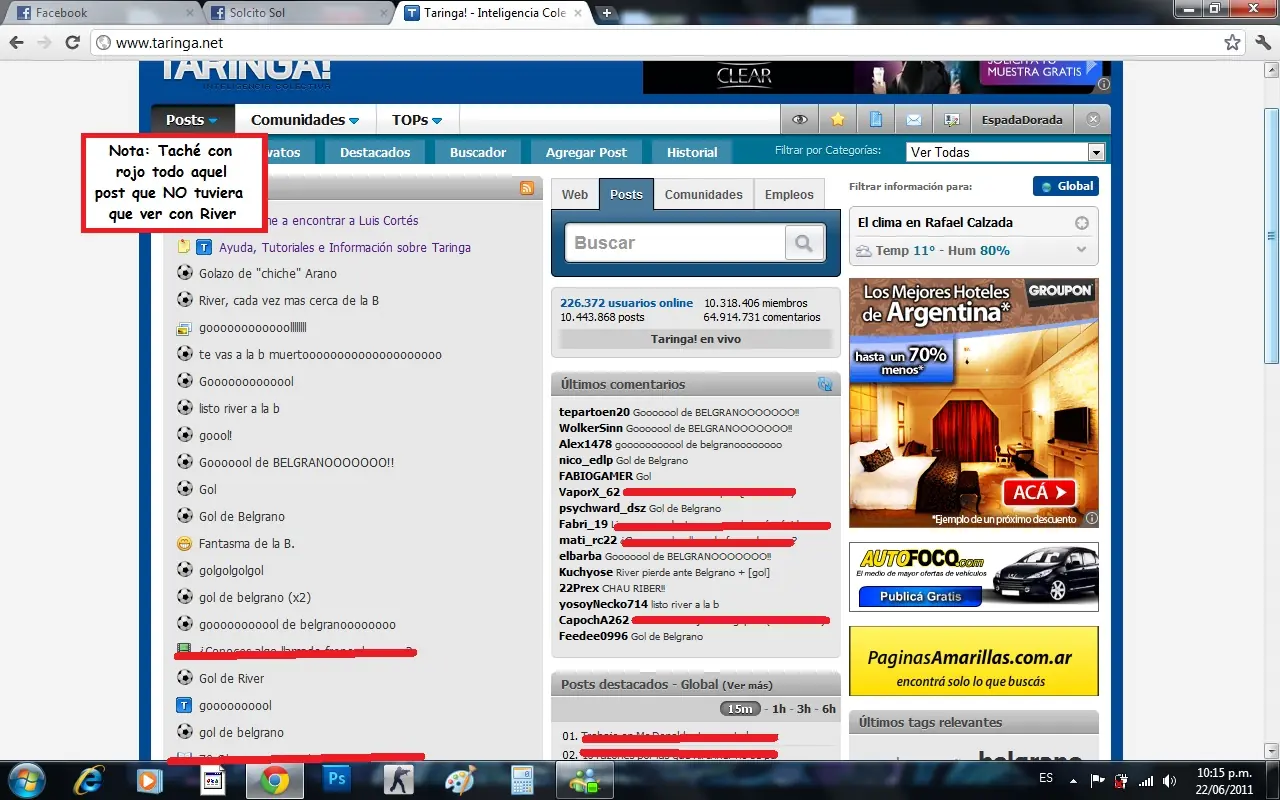Bookmark this page with the star

pyautogui.click(x=1233, y=43)
